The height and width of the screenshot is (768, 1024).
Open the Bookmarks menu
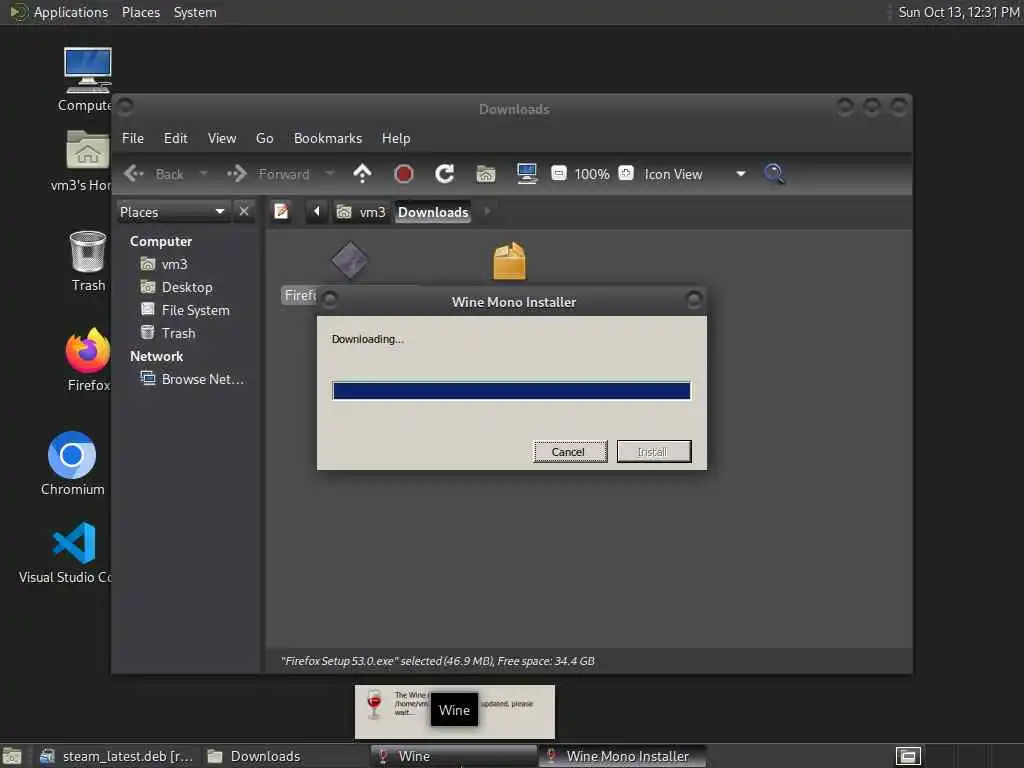click(x=328, y=138)
